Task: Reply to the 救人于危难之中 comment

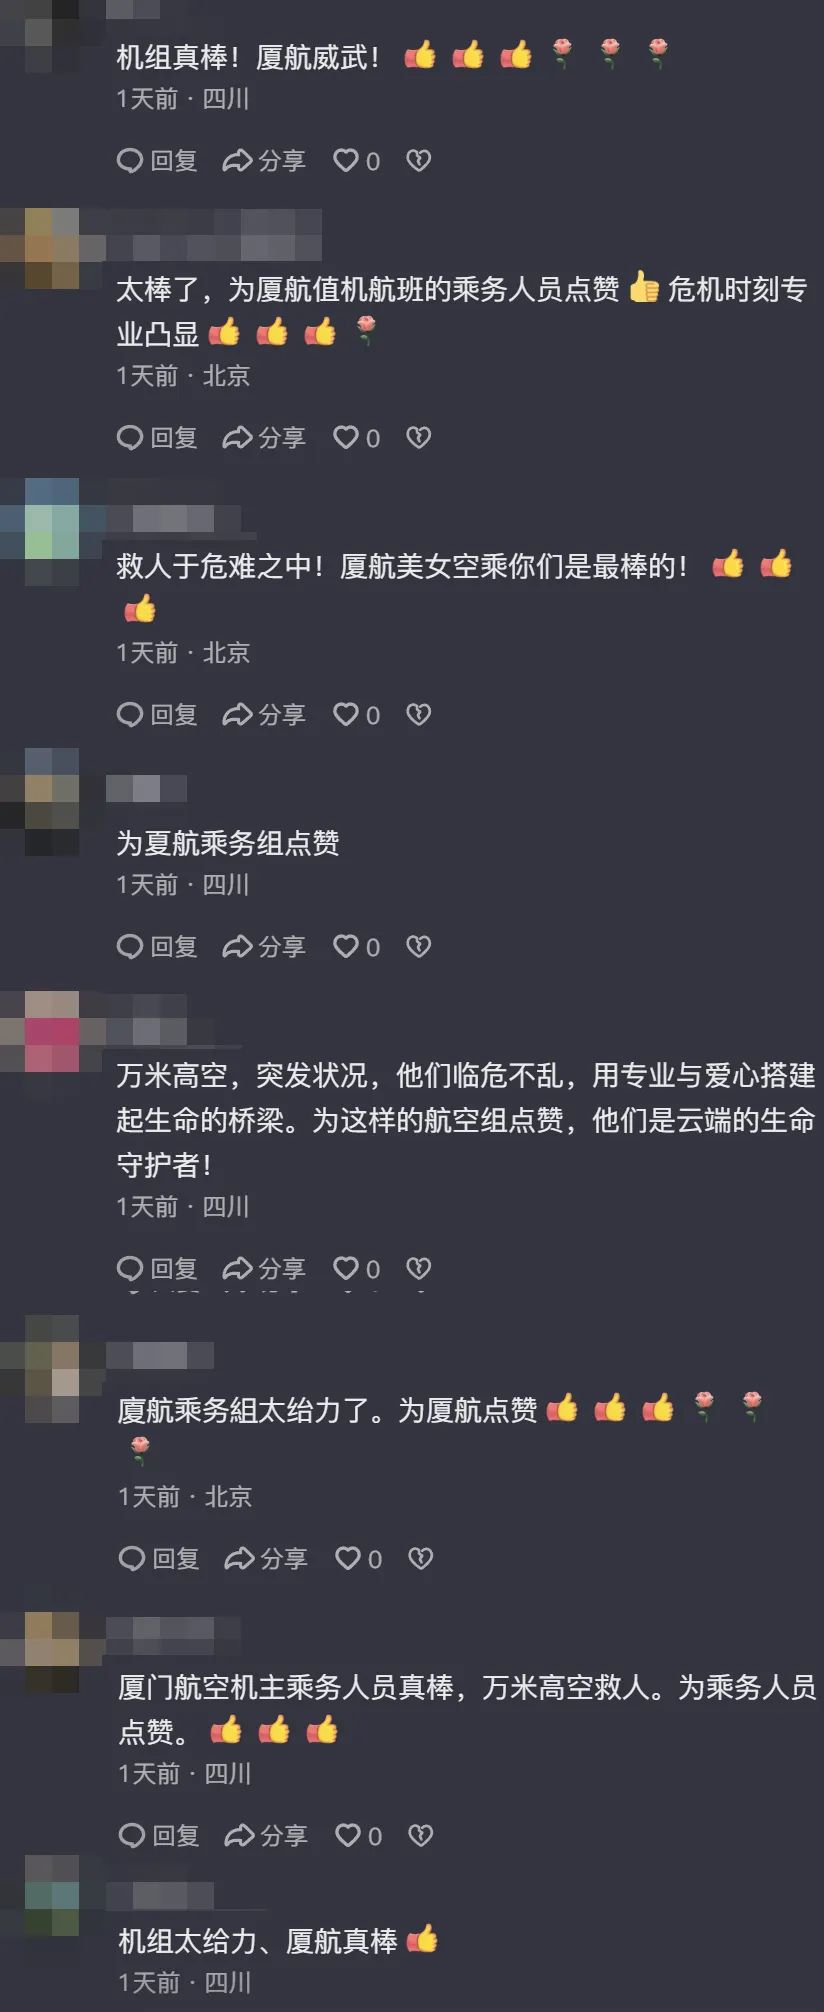Action: pos(157,714)
